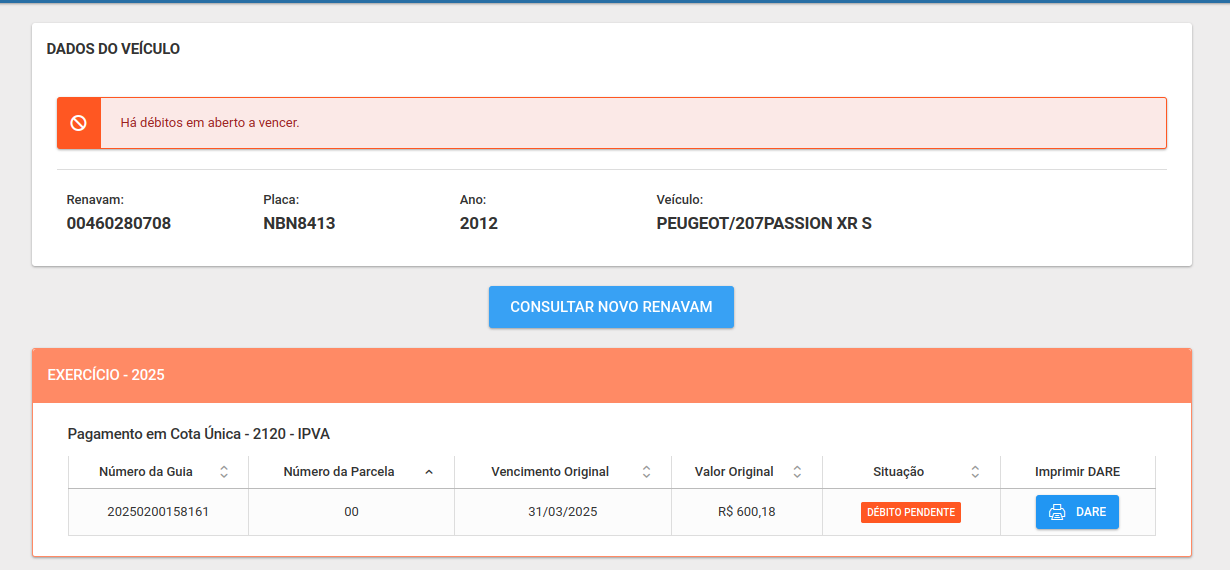Click the R$ 600,18 amount cell
The width and height of the screenshot is (1230, 570).
coord(747,512)
